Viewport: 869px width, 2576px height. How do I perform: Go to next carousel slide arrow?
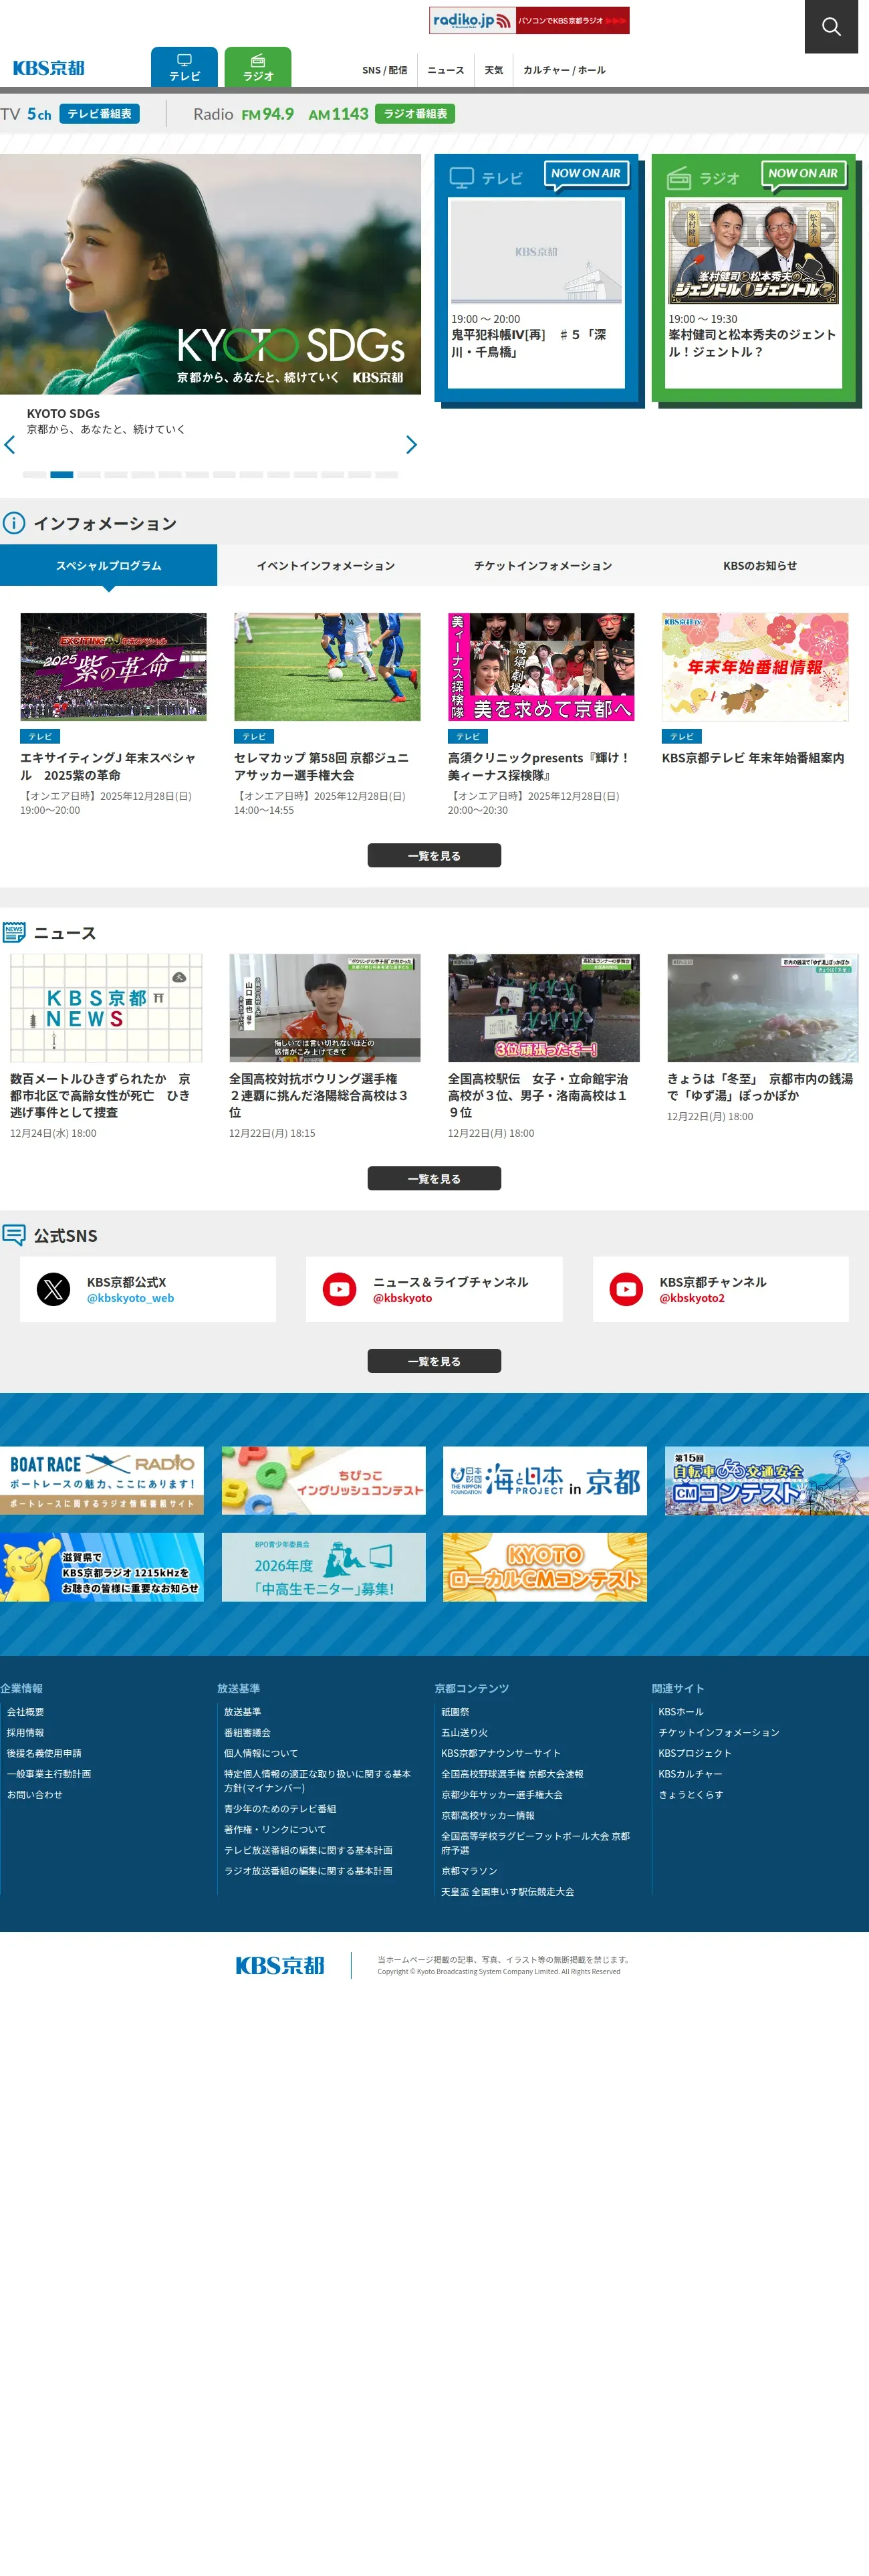tap(411, 445)
